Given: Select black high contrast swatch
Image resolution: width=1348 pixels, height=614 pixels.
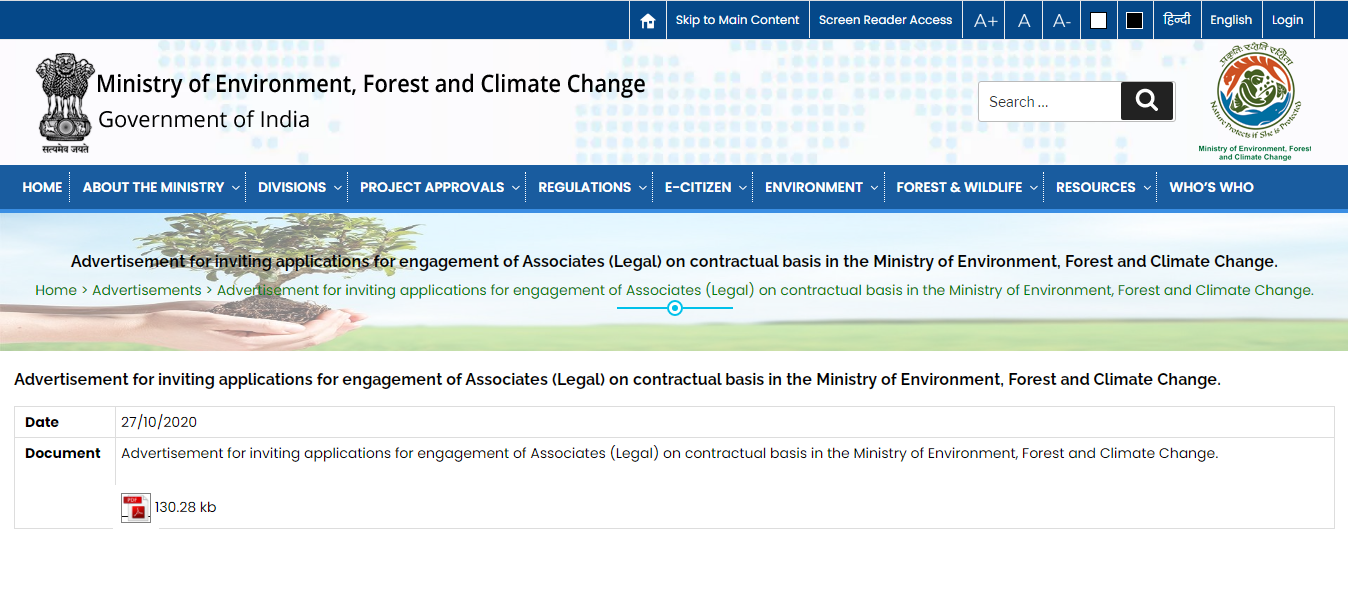Looking at the screenshot, I should point(1134,20).
